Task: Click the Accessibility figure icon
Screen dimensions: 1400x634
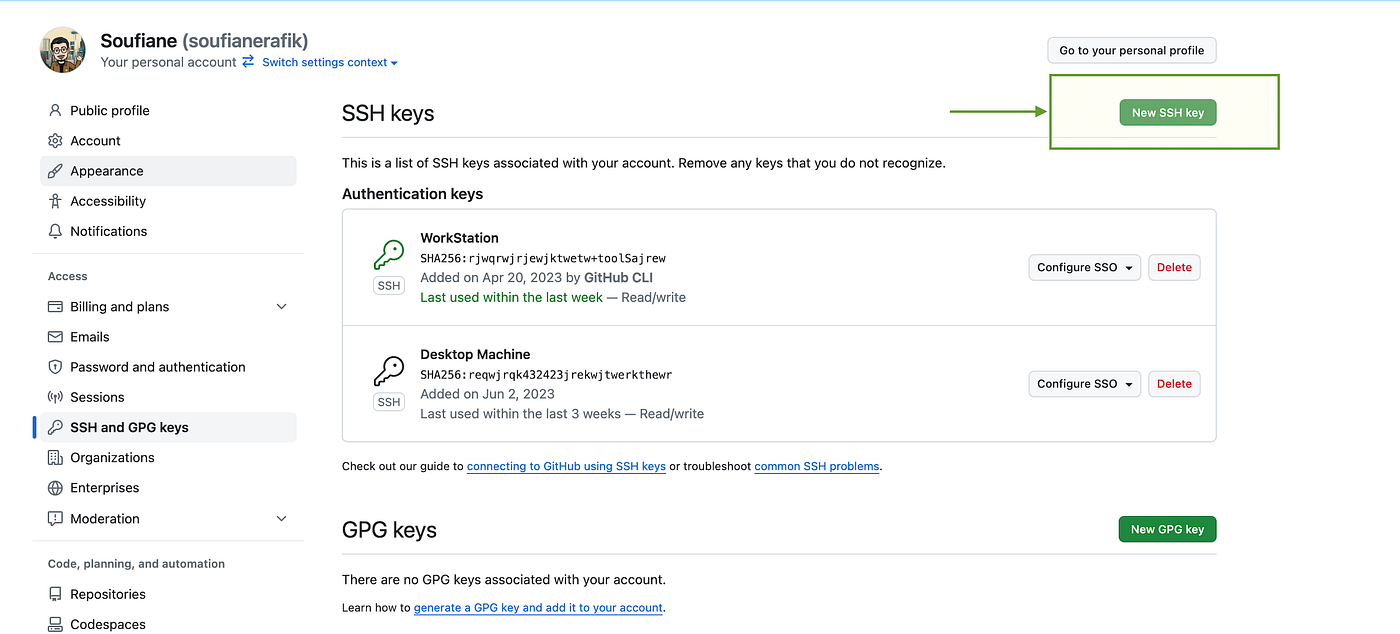Action: pos(55,201)
